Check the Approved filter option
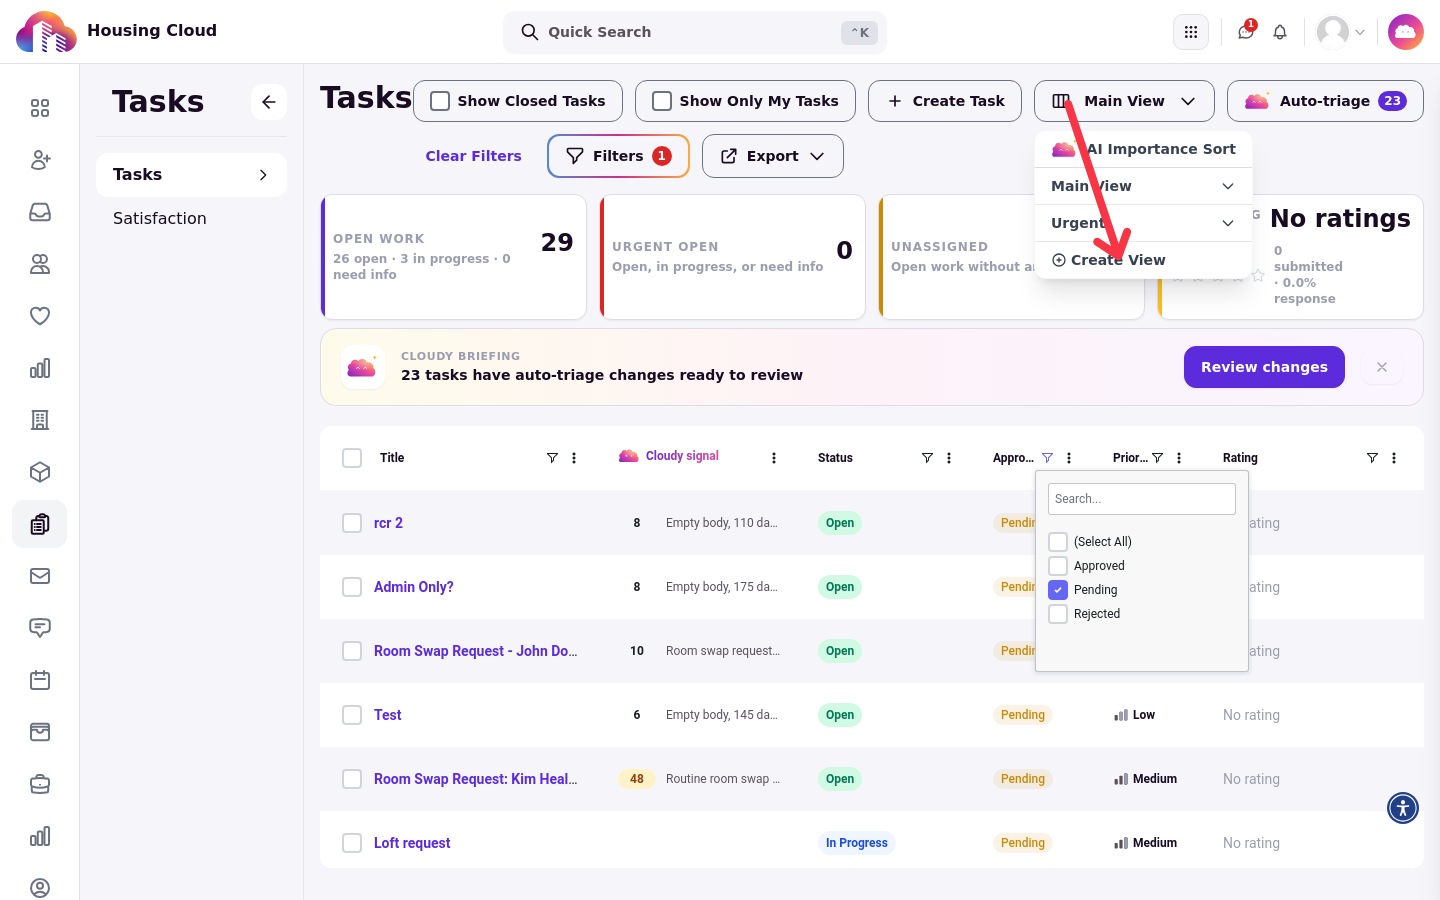Image resolution: width=1440 pixels, height=900 pixels. (1058, 566)
